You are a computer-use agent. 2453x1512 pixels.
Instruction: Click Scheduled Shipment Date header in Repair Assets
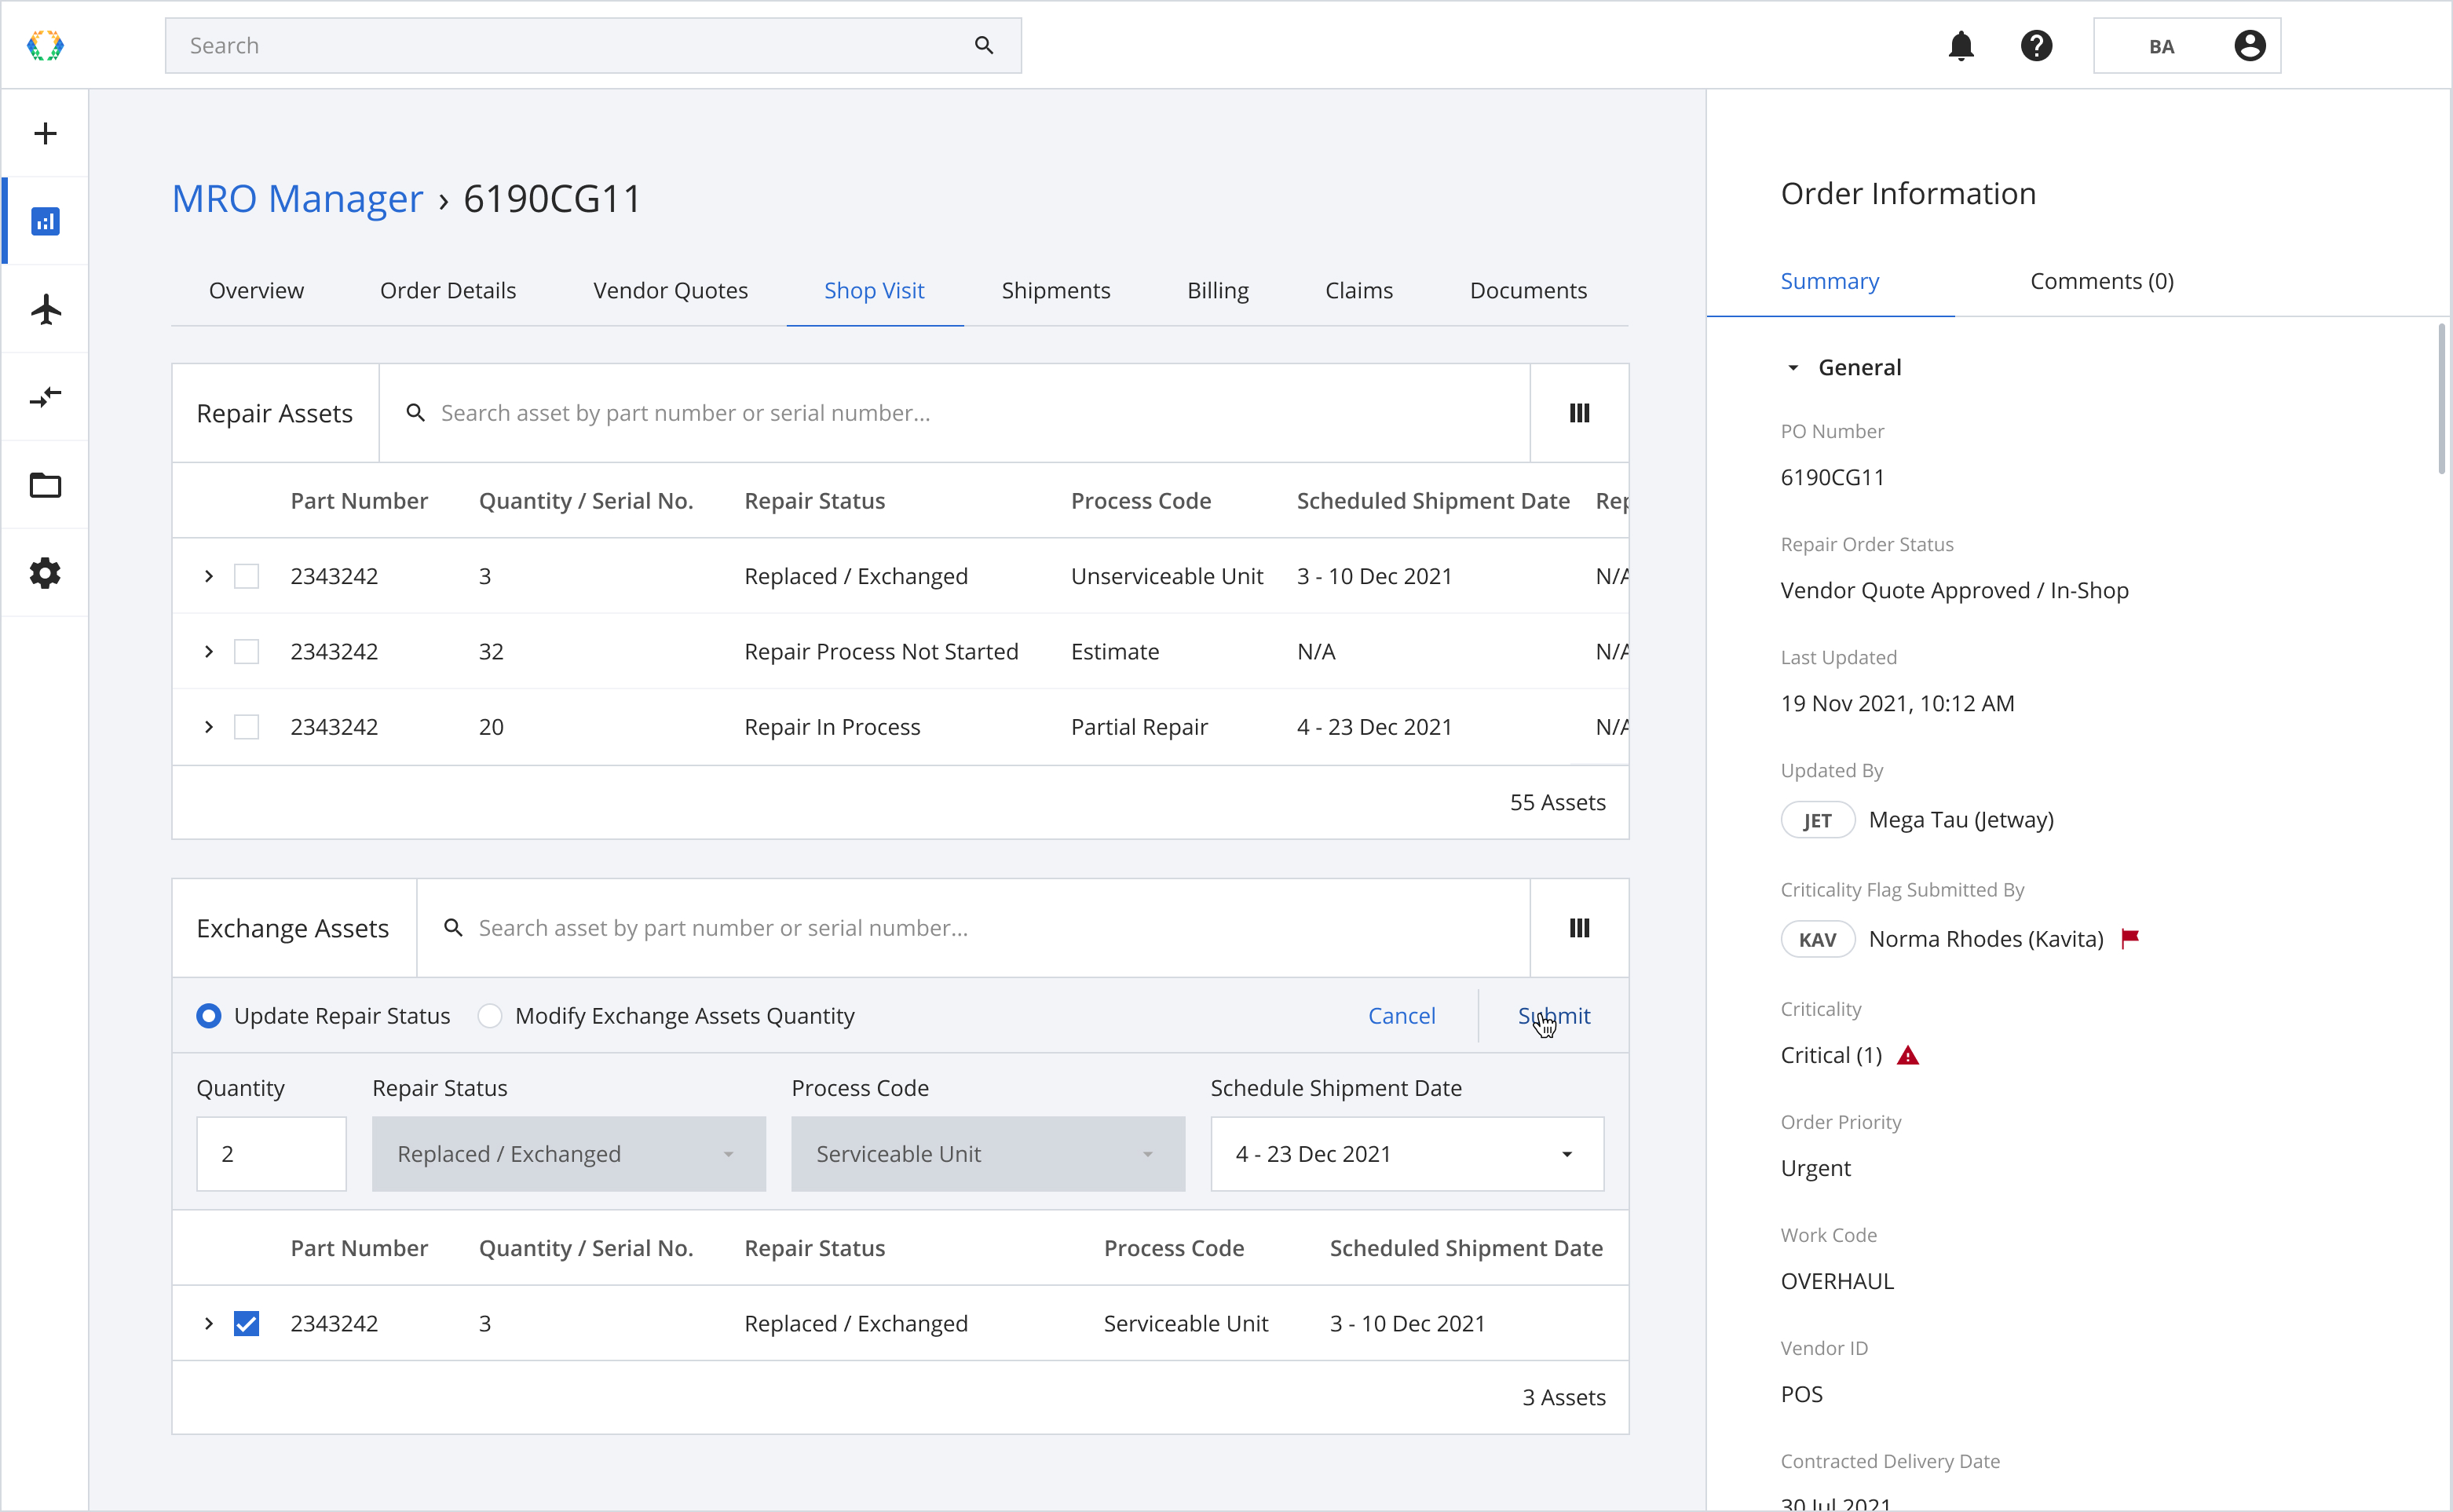(1433, 501)
